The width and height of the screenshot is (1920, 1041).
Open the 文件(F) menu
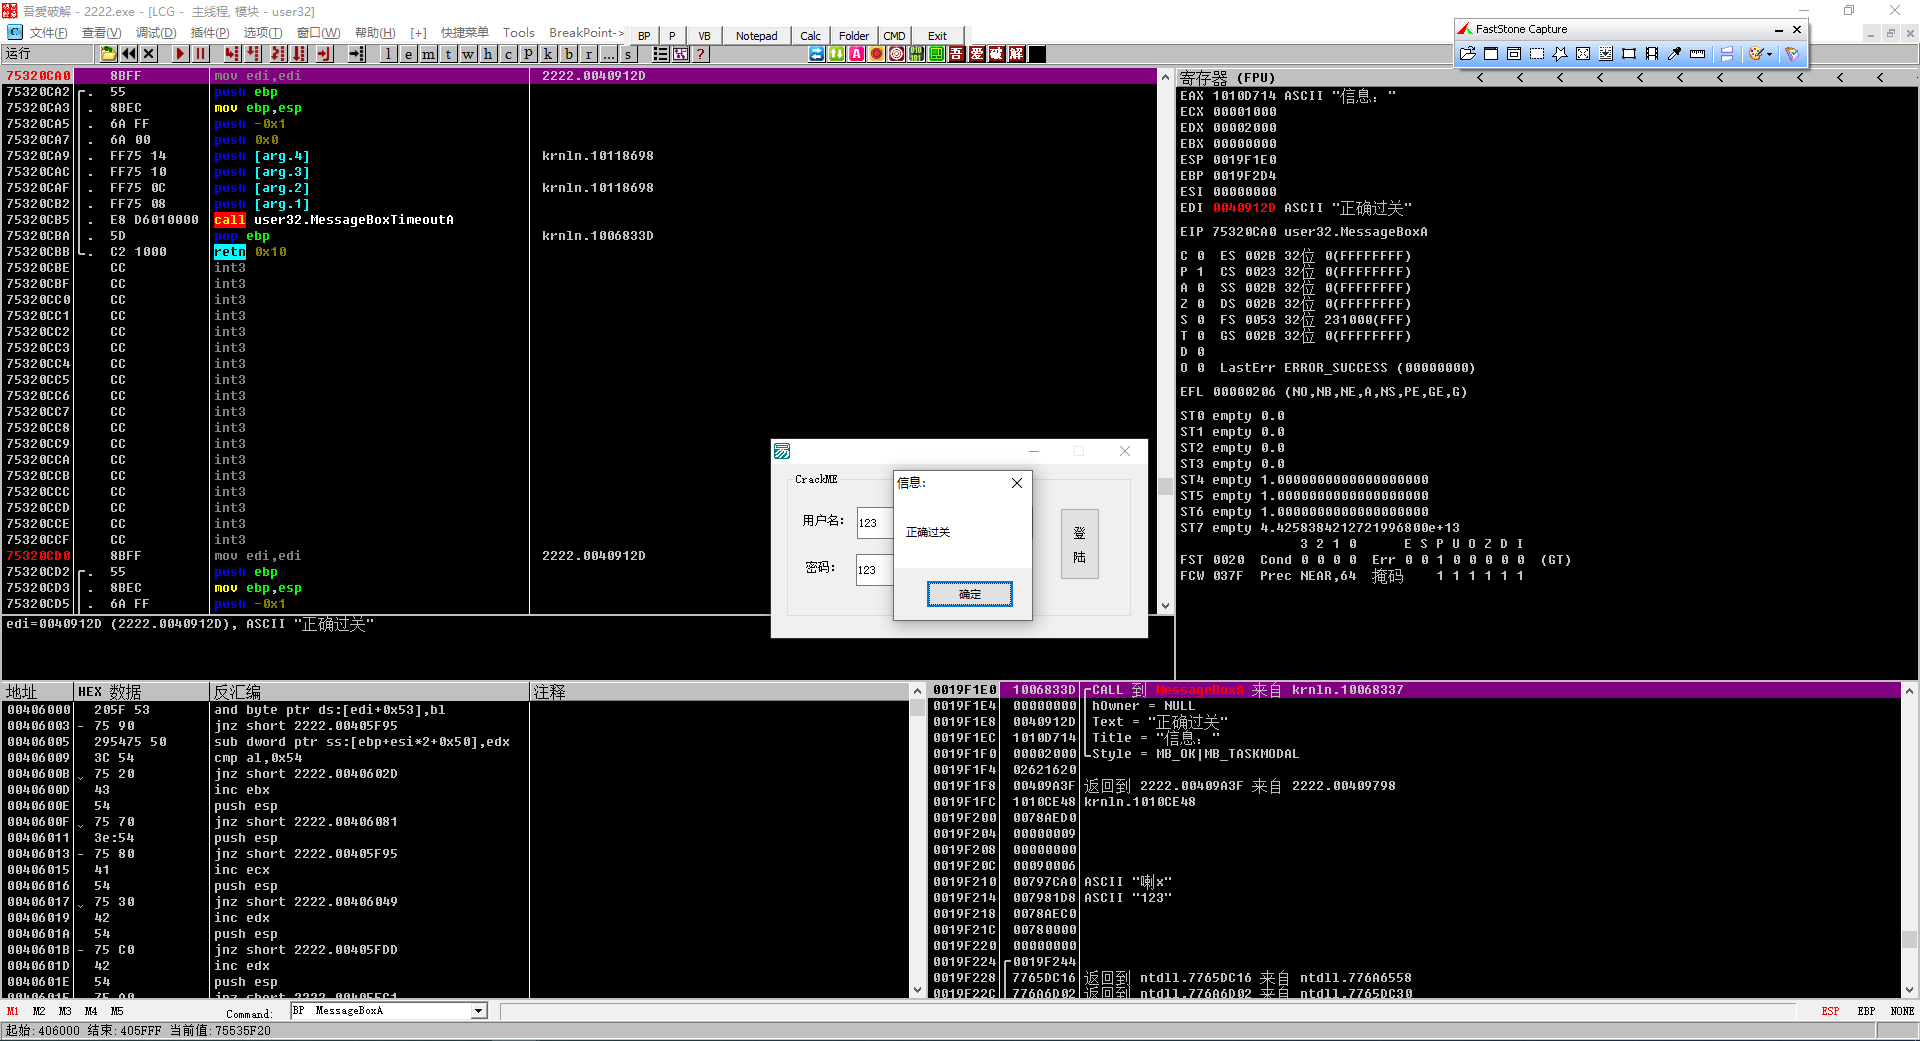pos(49,33)
